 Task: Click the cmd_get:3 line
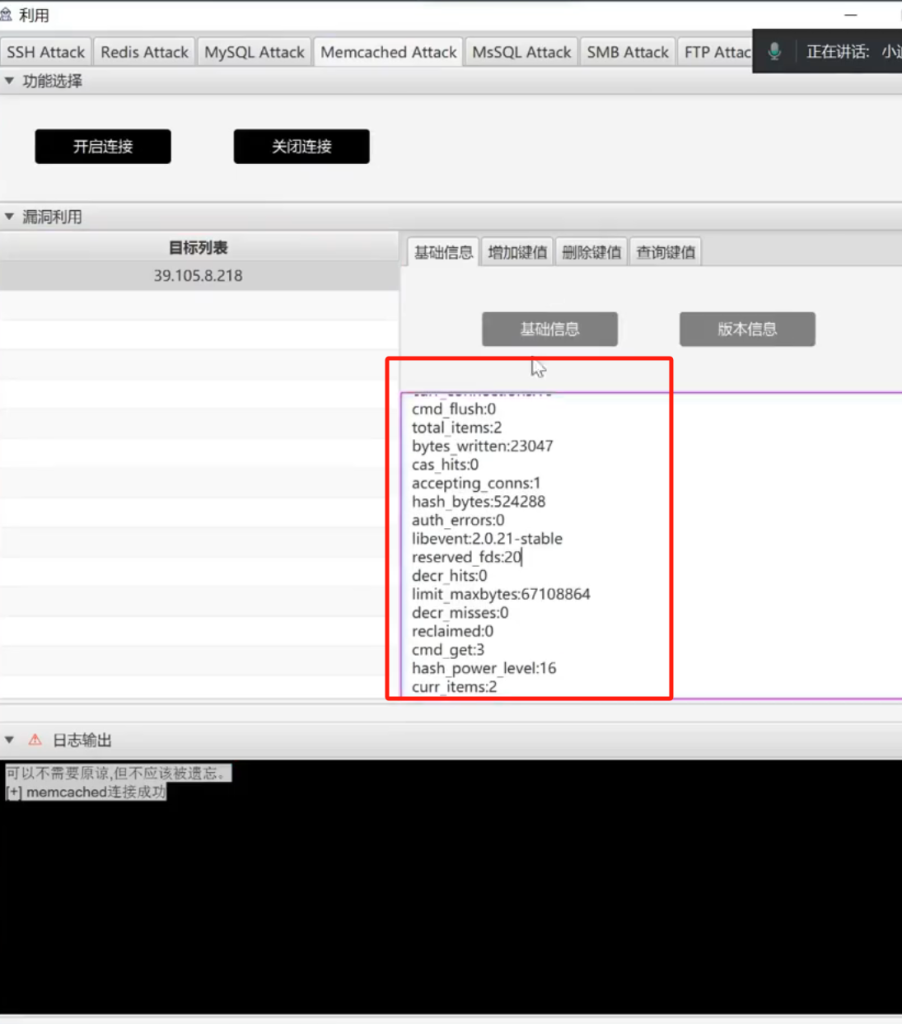(448, 650)
